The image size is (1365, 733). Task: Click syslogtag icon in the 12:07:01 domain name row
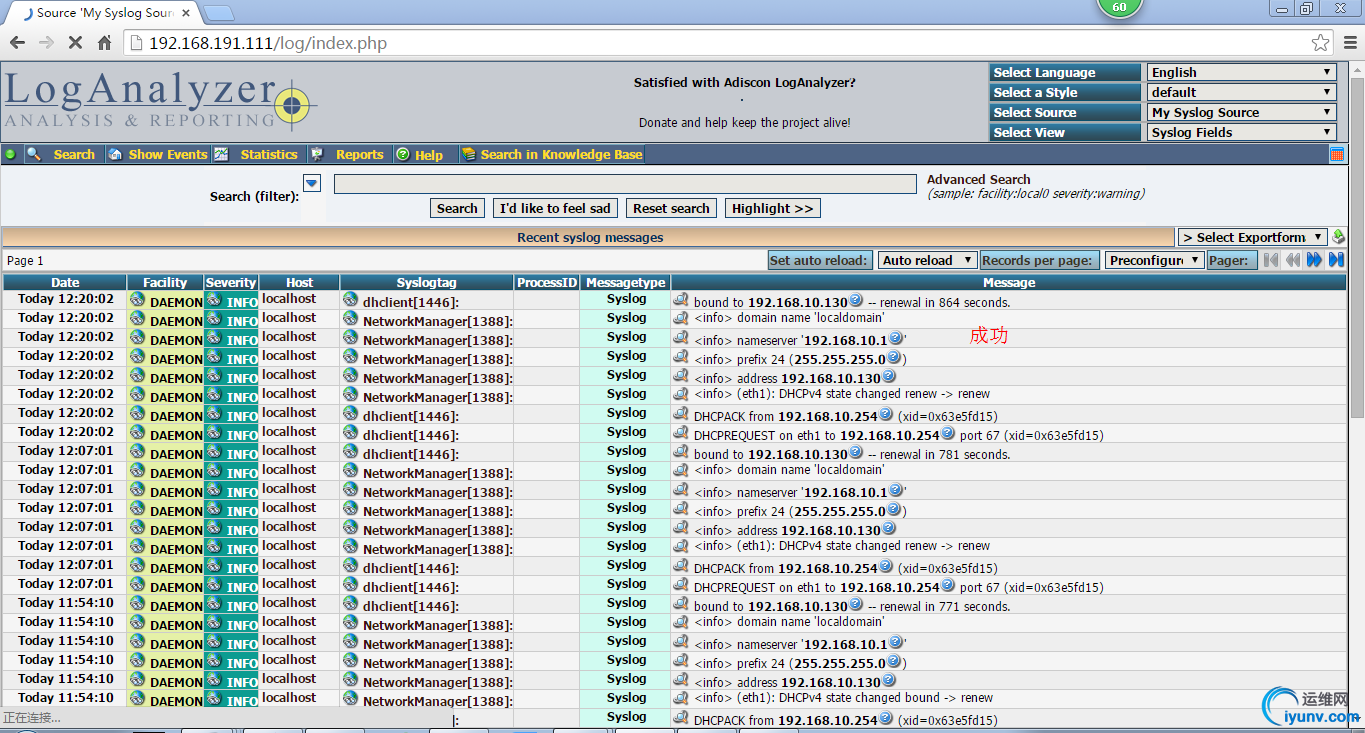click(x=350, y=470)
